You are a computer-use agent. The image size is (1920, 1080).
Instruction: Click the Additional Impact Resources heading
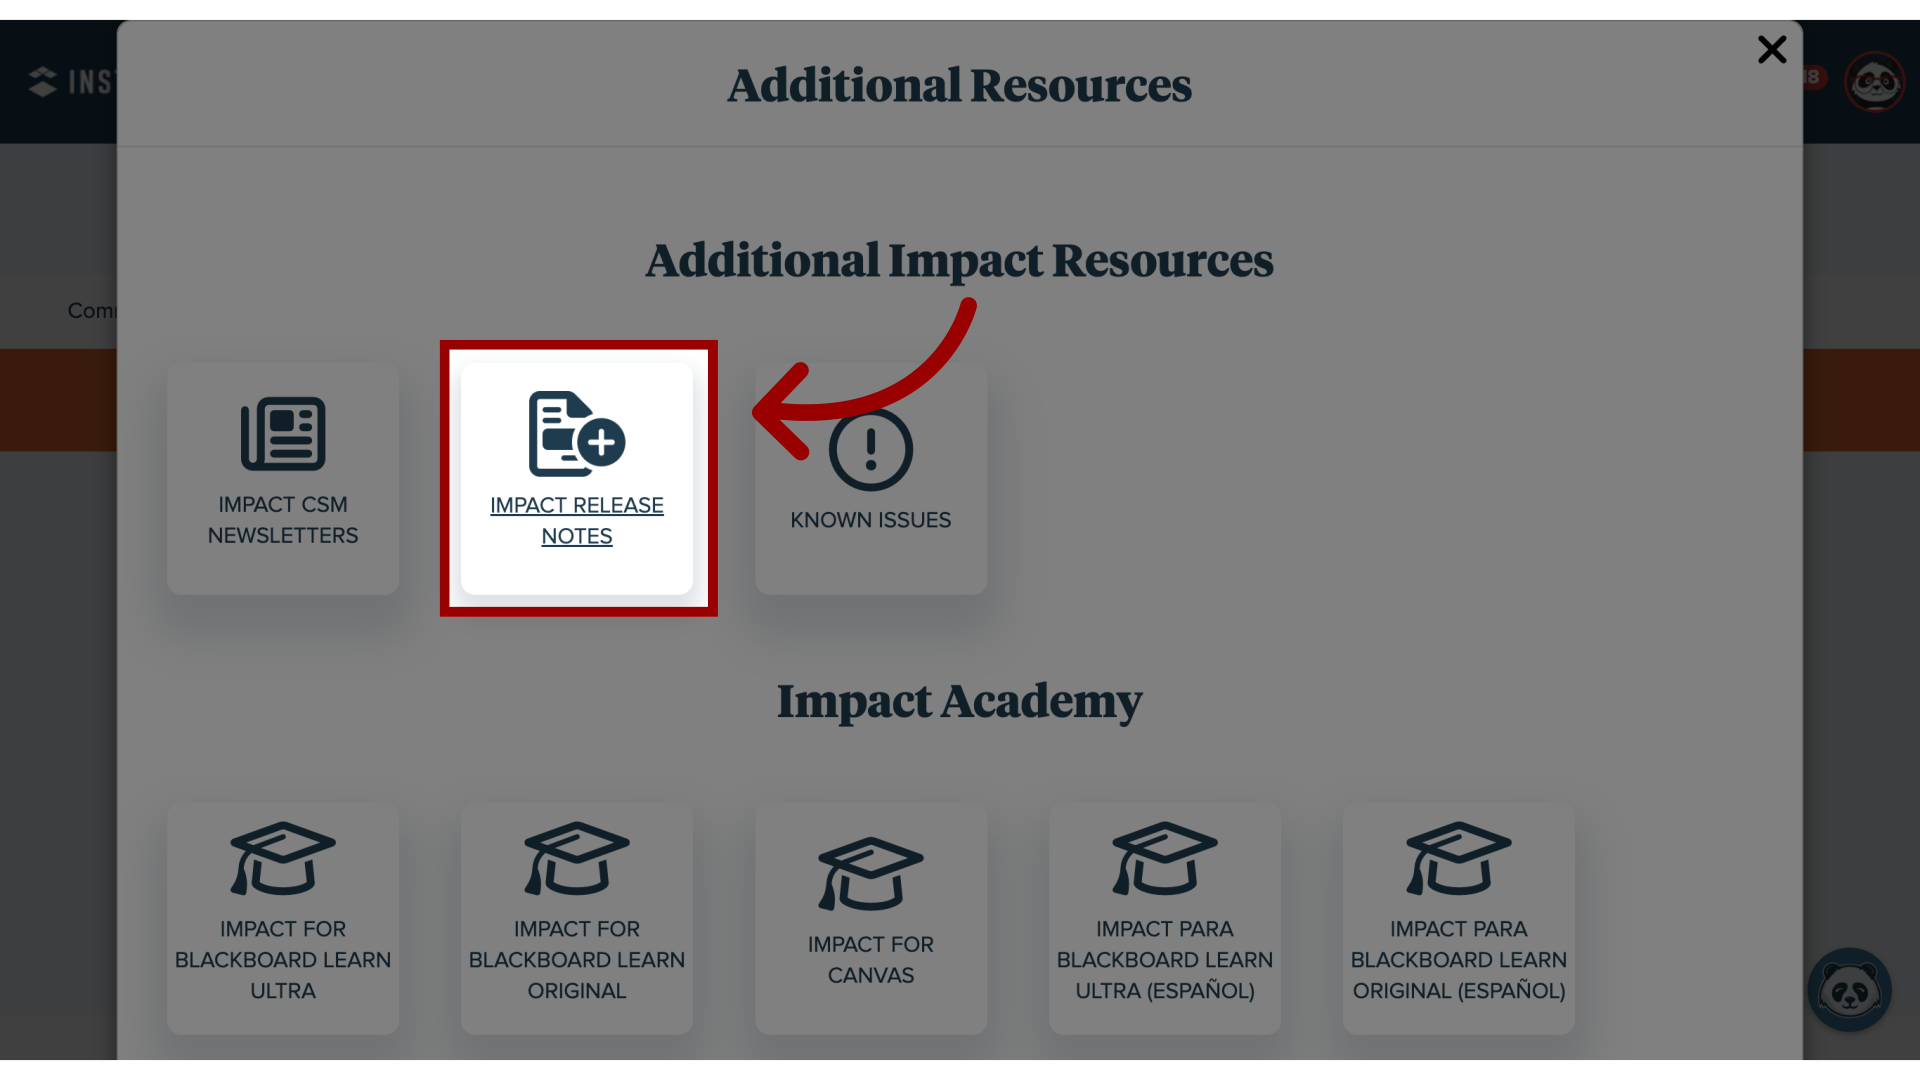click(959, 258)
